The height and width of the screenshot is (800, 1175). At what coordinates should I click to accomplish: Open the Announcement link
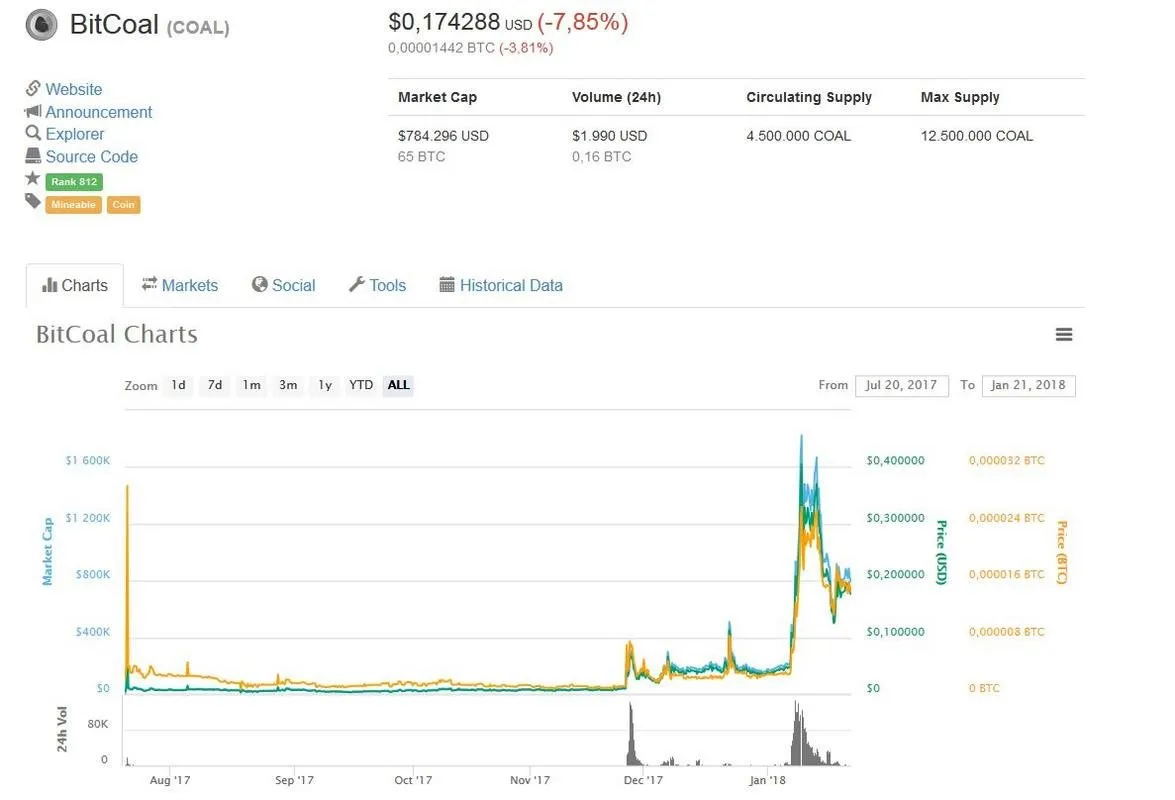[98, 112]
